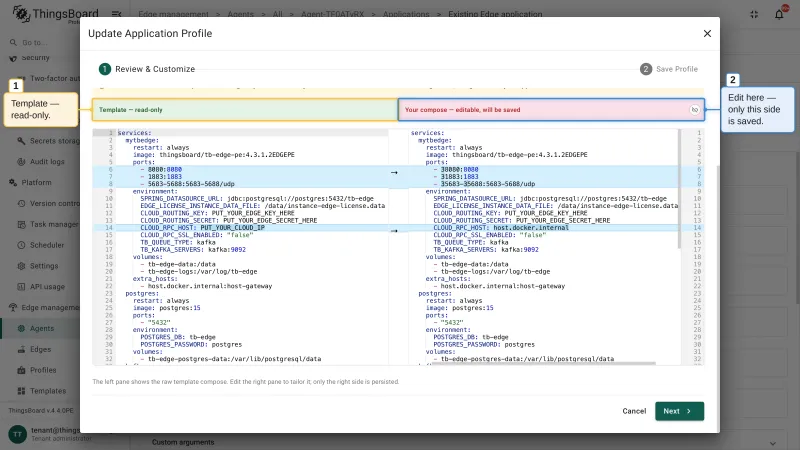Click the Settings gear icon
This screenshot has width=800, height=450.
(x=21, y=266)
